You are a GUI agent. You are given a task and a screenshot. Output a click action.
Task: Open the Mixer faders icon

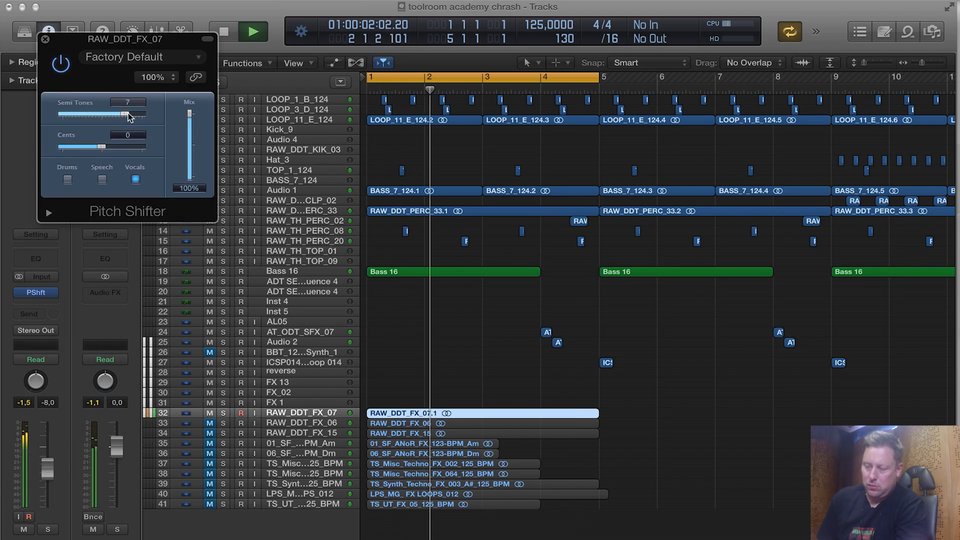tap(156, 30)
